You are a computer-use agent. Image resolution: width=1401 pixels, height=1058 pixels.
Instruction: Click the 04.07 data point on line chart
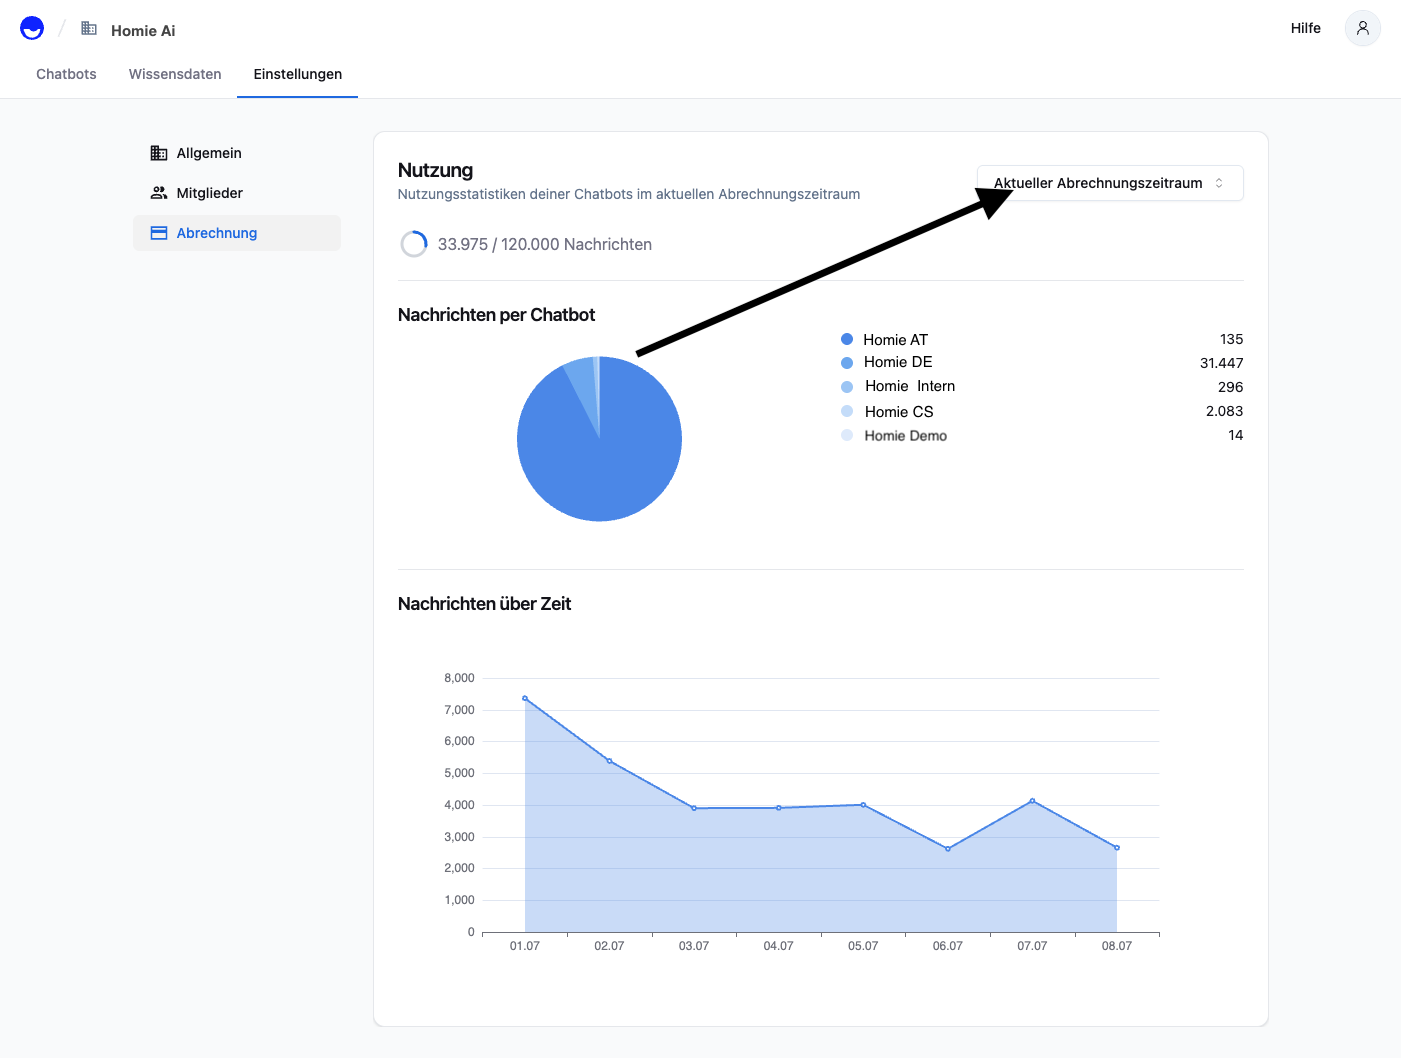779,808
